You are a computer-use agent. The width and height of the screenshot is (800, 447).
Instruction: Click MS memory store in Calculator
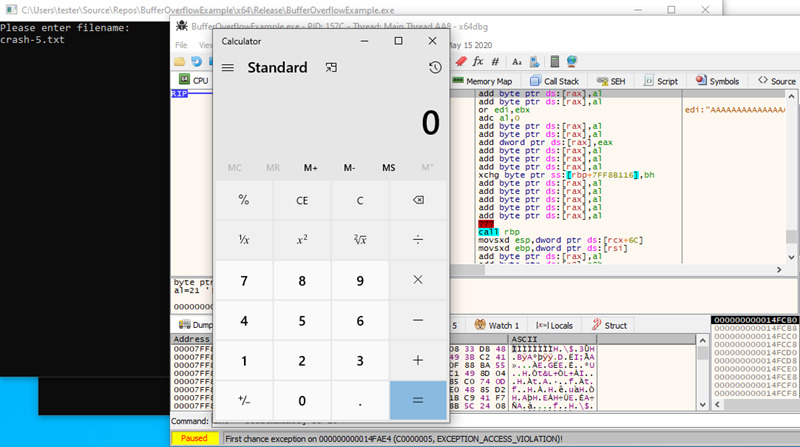point(388,168)
